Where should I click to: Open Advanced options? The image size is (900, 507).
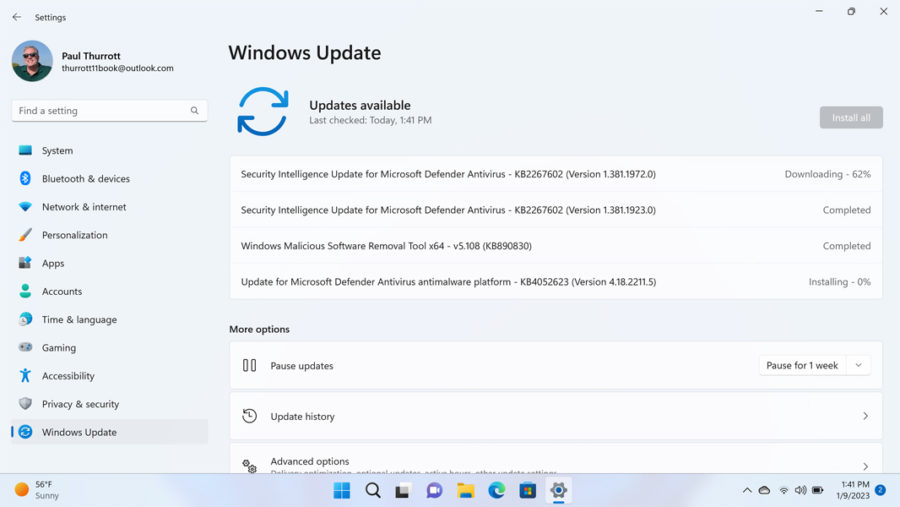tap(556, 459)
